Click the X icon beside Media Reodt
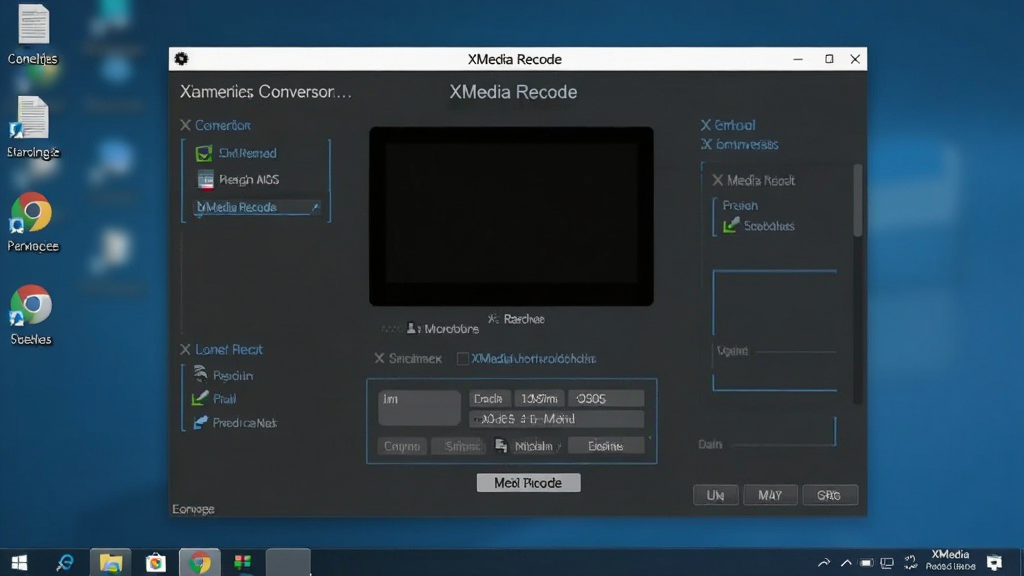Image resolution: width=1024 pixels, height=576 pixels. pos(718,180)
